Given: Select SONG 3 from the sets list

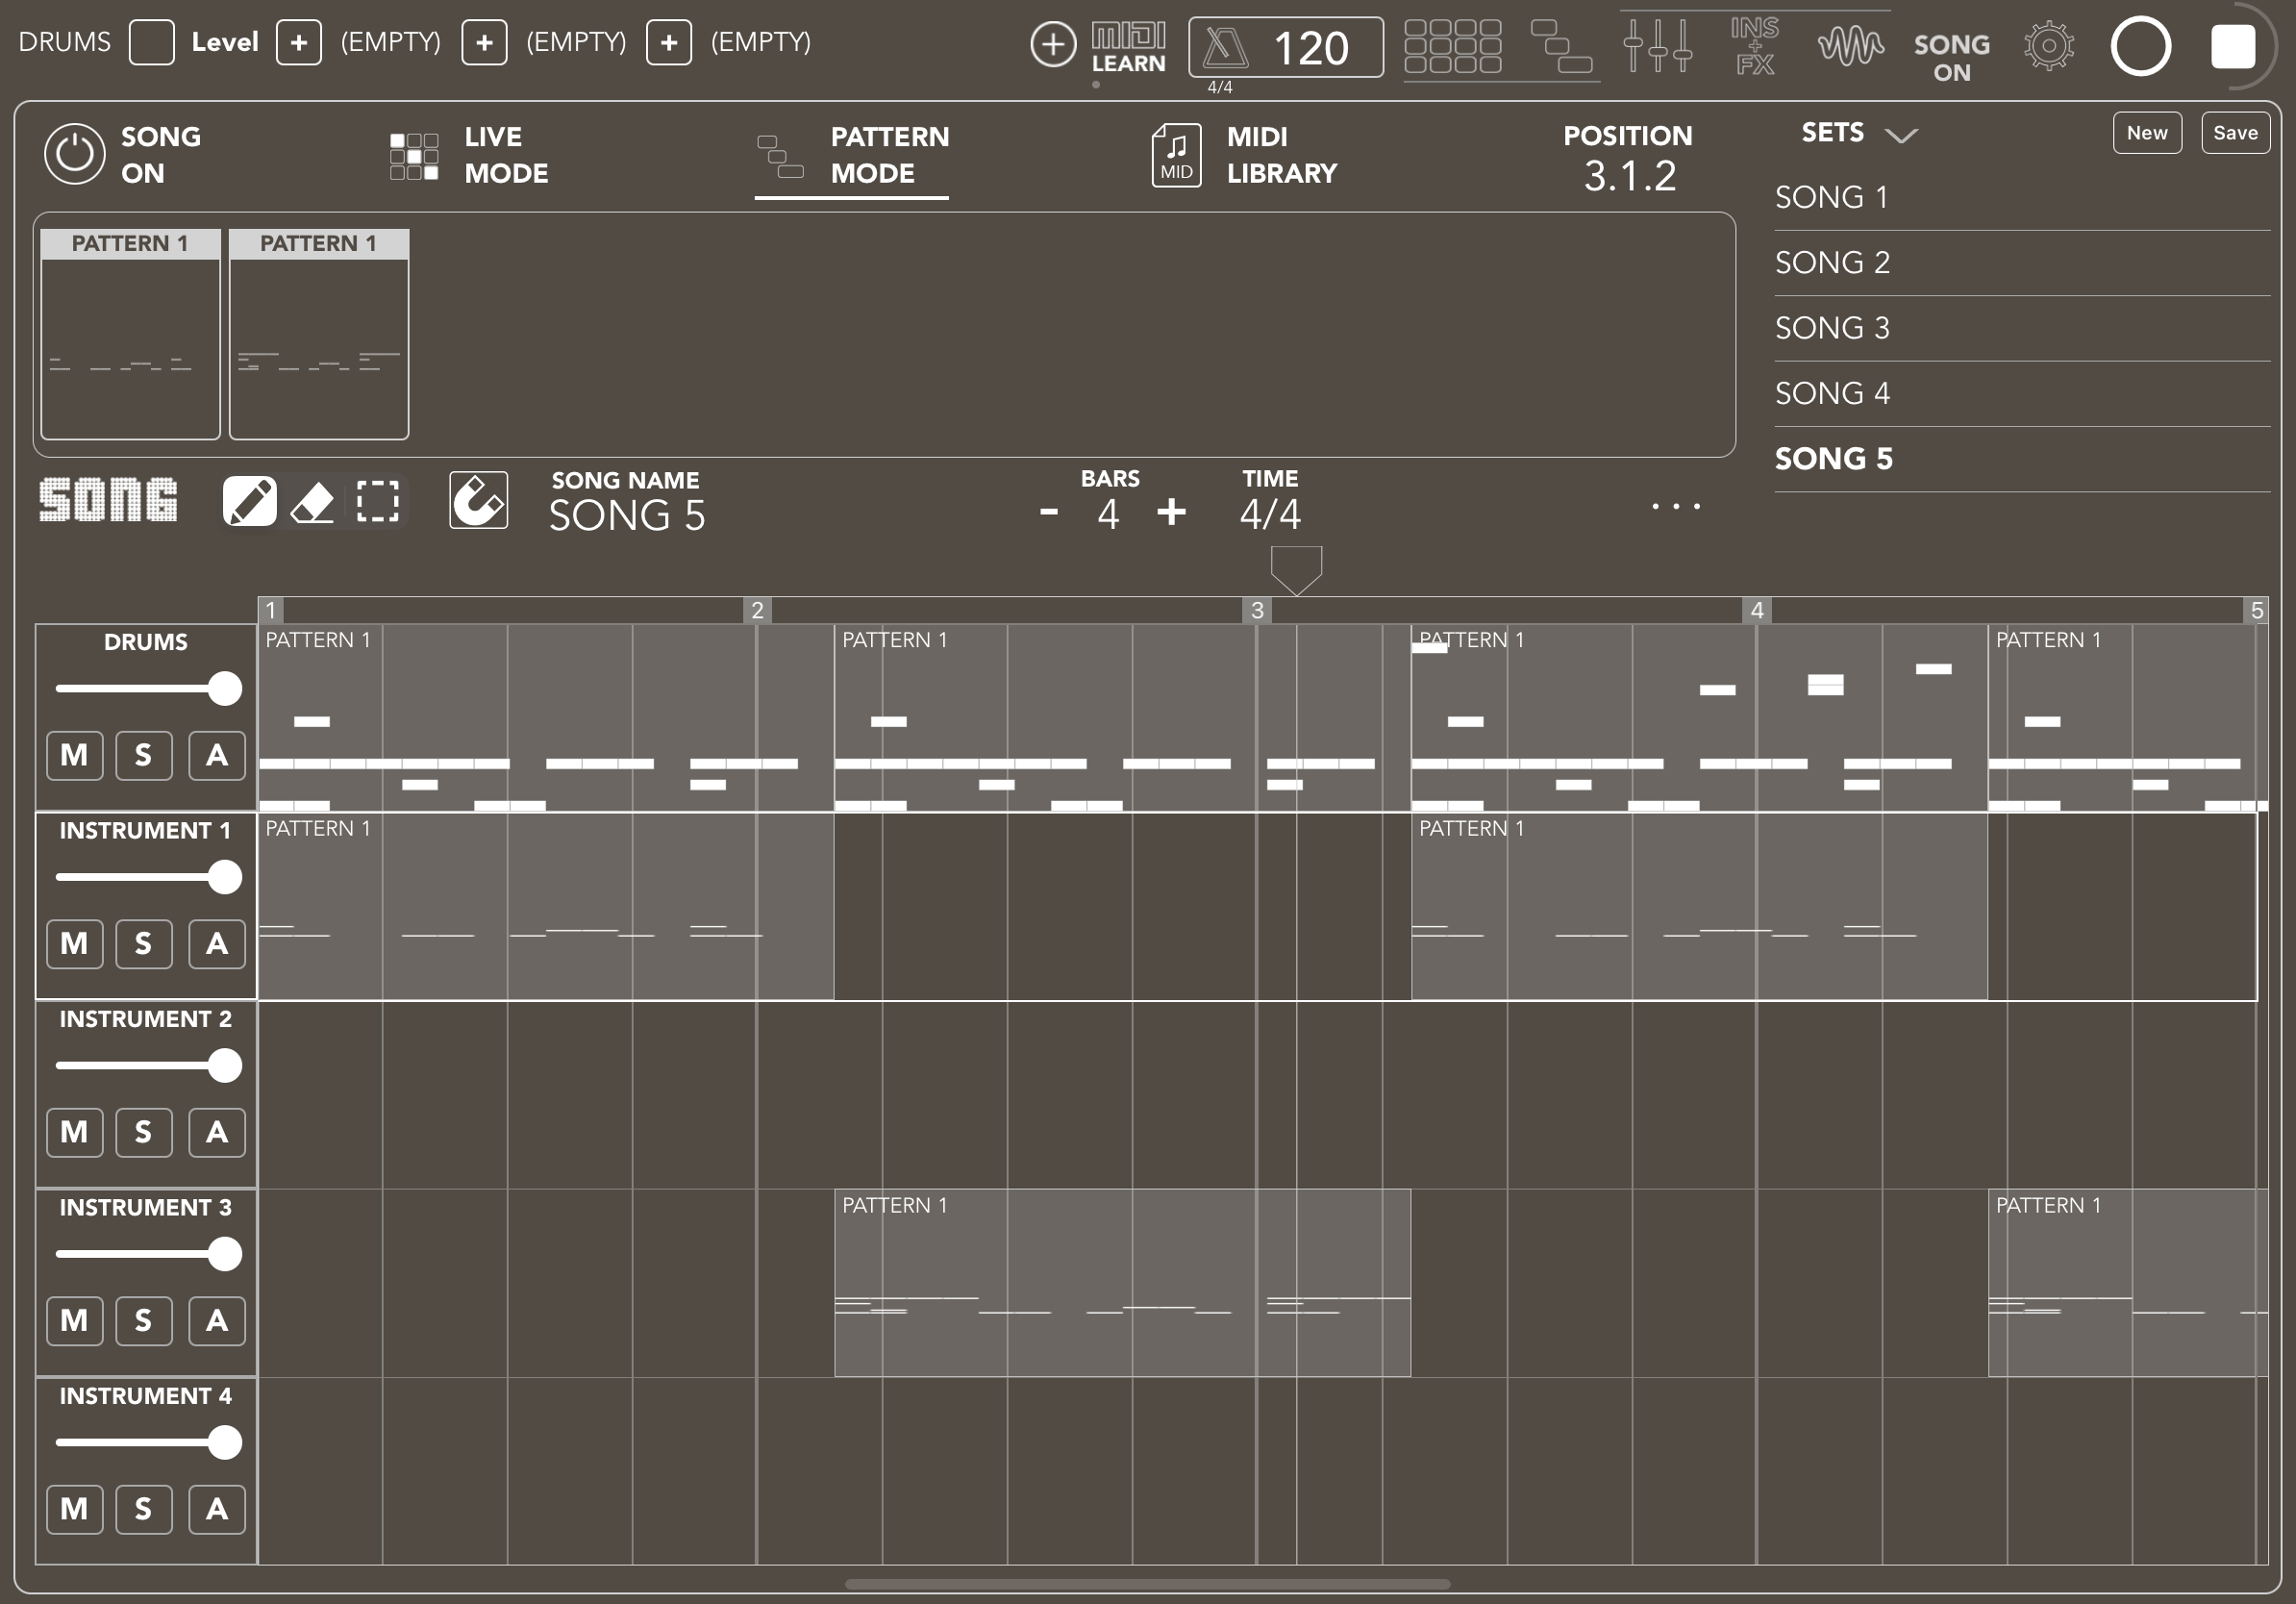Looking at the screenshot, I should coord(2021,328).
